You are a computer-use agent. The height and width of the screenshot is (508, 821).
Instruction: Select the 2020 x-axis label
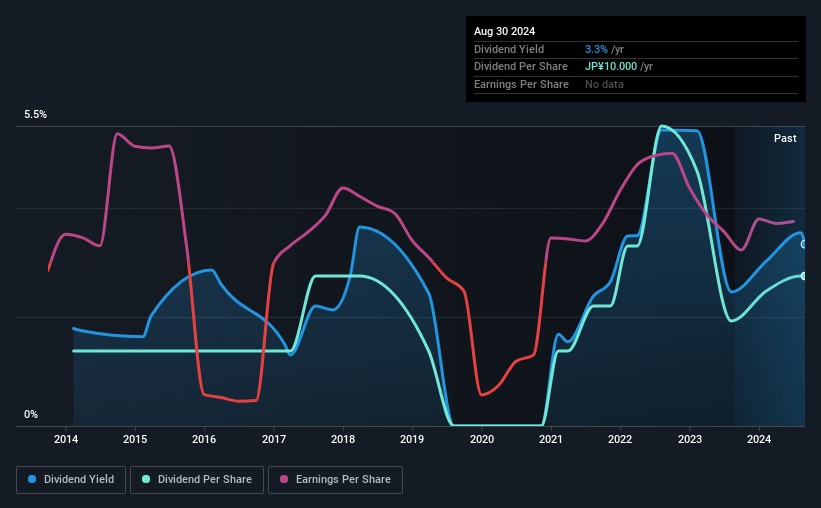pos(482,439)
